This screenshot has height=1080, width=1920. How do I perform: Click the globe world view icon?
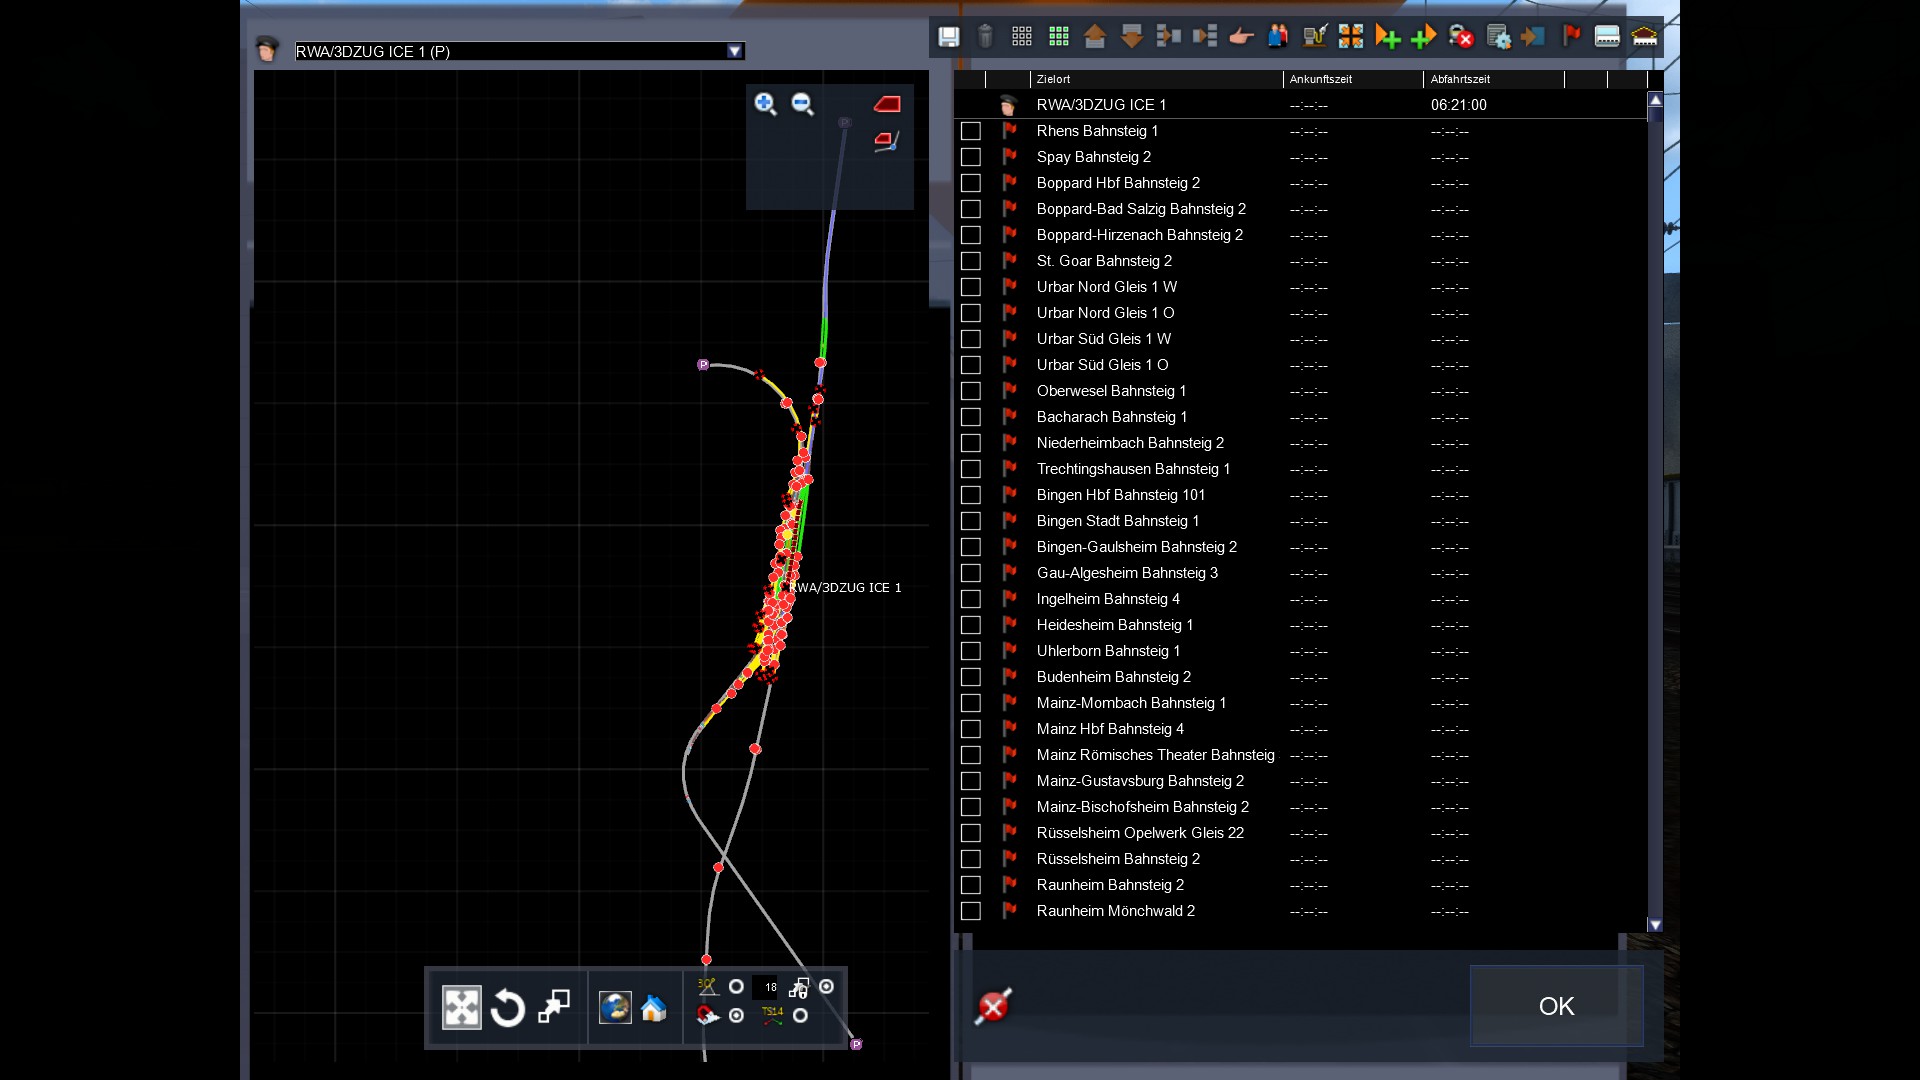tap(614, 1008)
